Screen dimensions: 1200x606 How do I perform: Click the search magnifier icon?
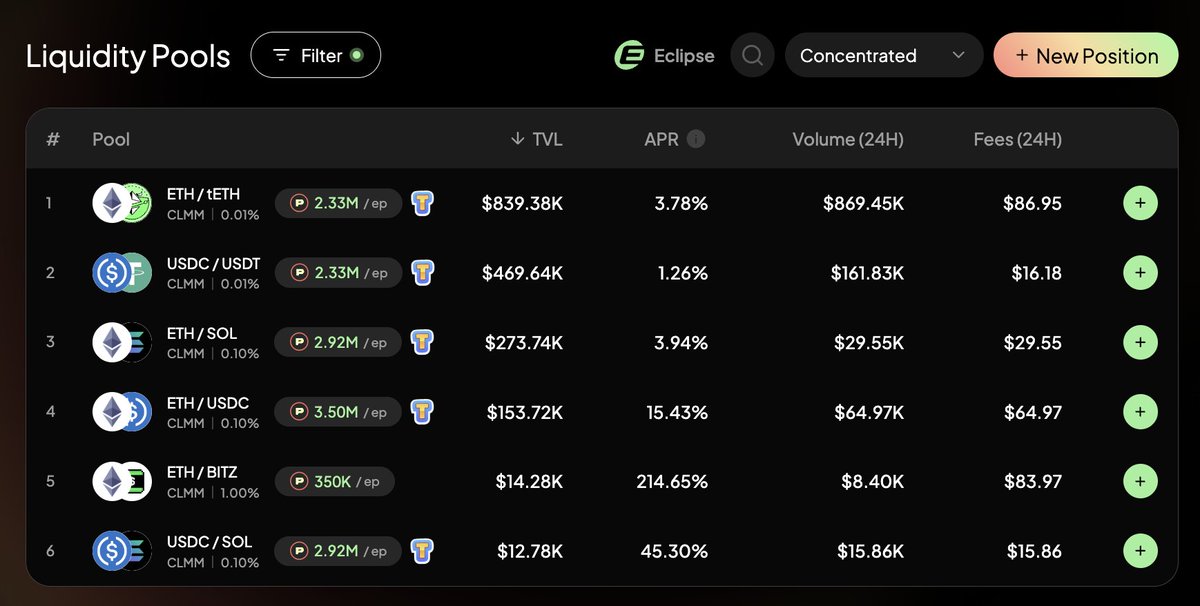[x=753, y=56]
